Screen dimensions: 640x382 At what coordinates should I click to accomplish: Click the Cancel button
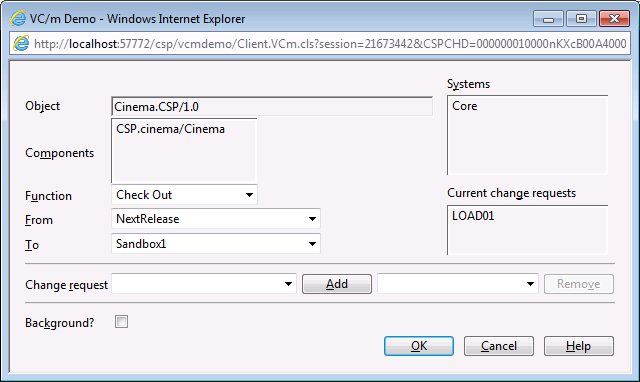tap(499, 346)
